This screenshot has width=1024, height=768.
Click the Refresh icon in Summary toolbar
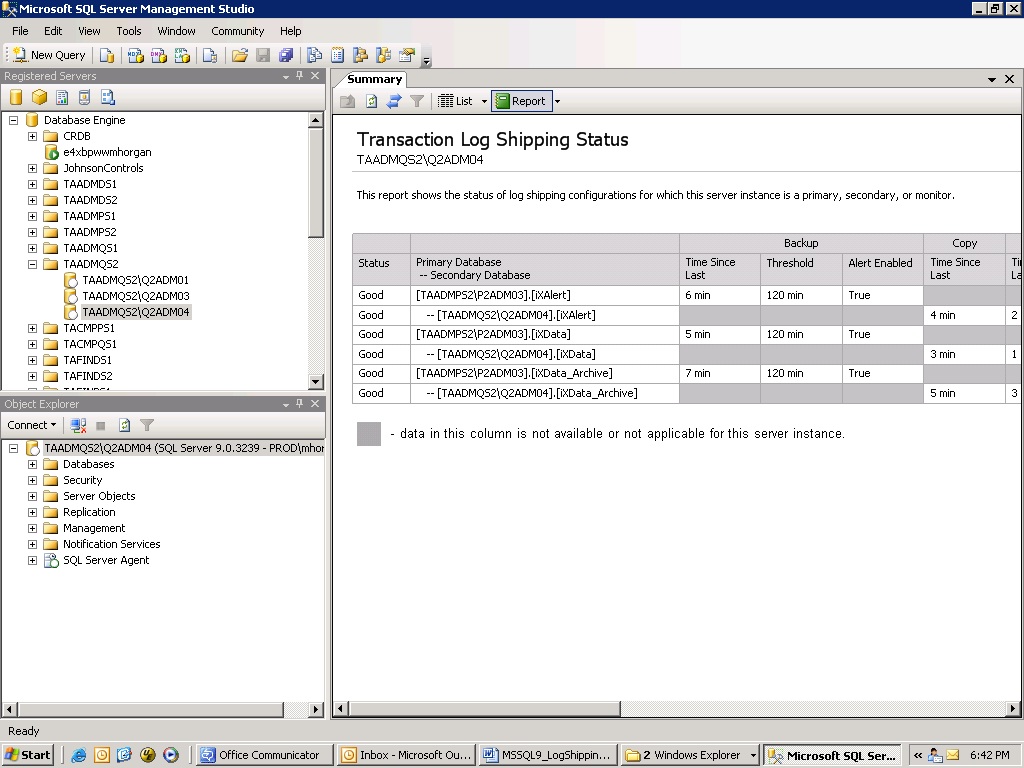pyautogui.click(x=371, y=101)
